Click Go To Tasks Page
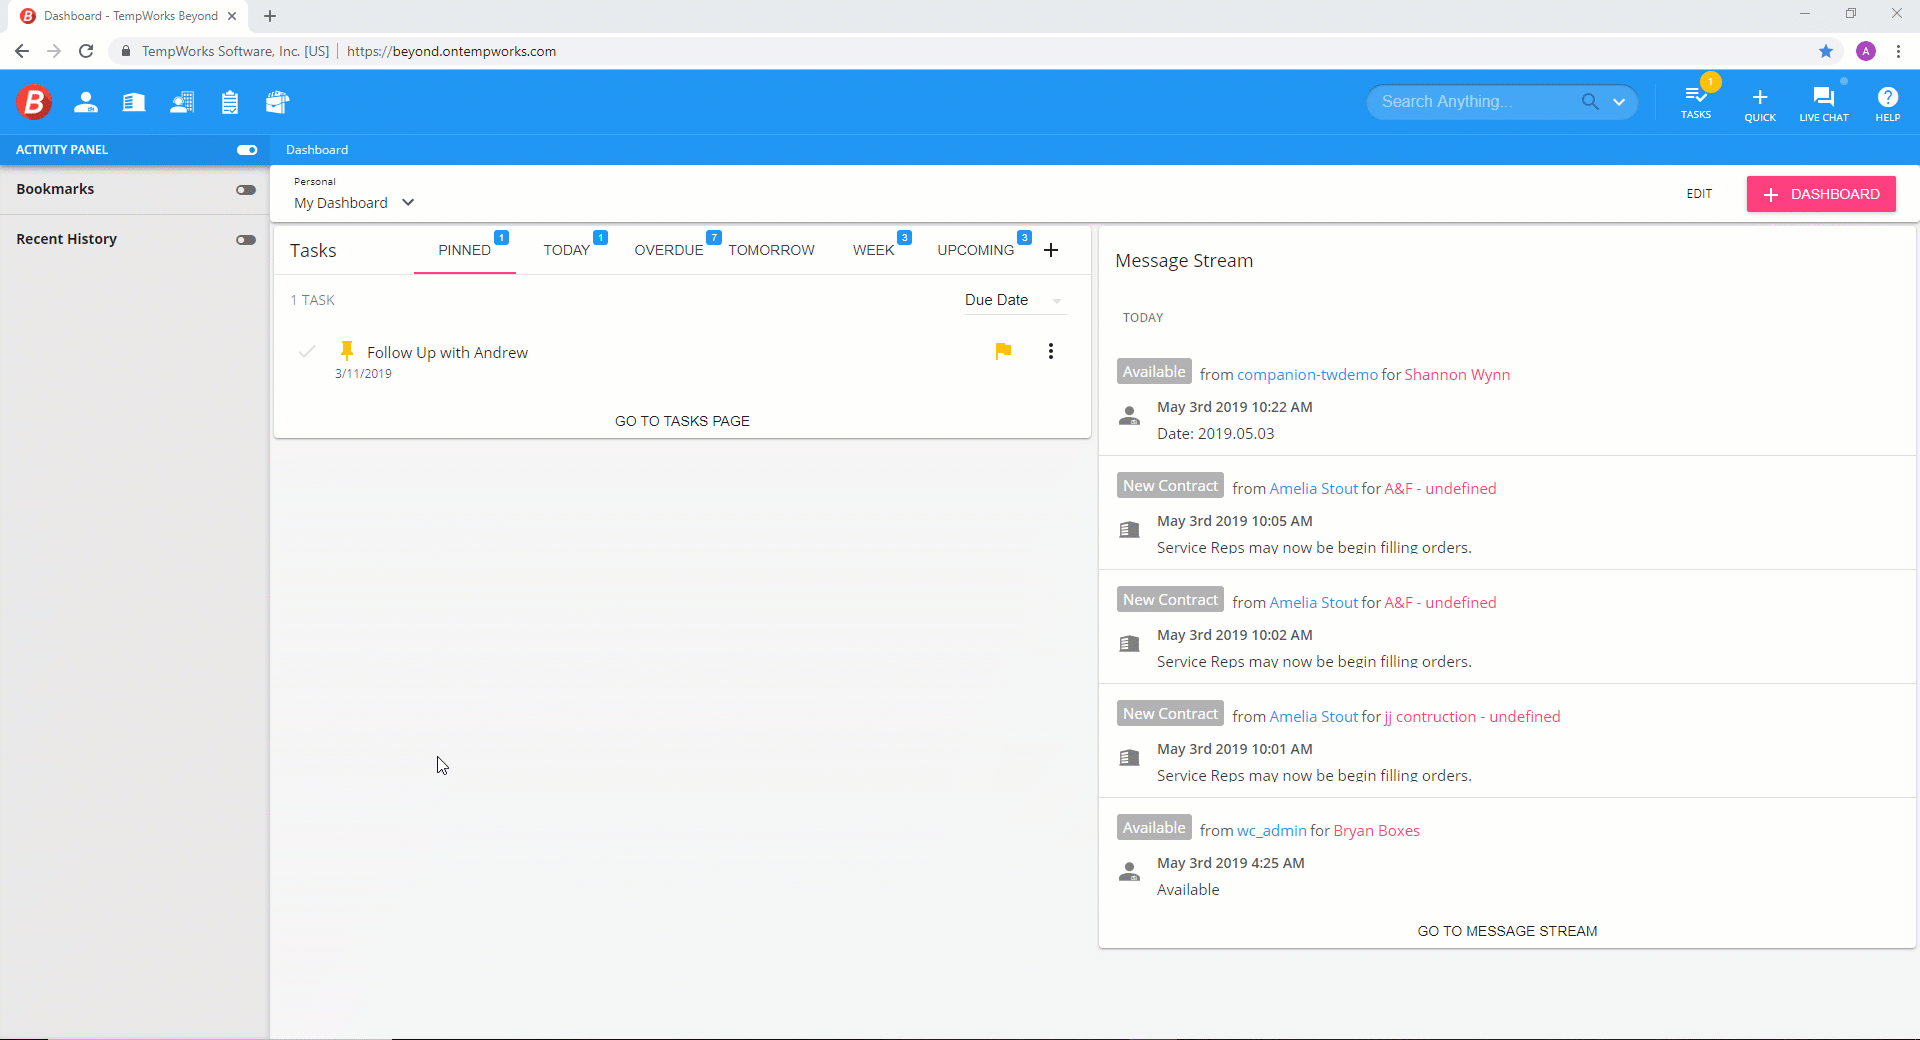The image size is (1920, 1040). pos(682,421)
